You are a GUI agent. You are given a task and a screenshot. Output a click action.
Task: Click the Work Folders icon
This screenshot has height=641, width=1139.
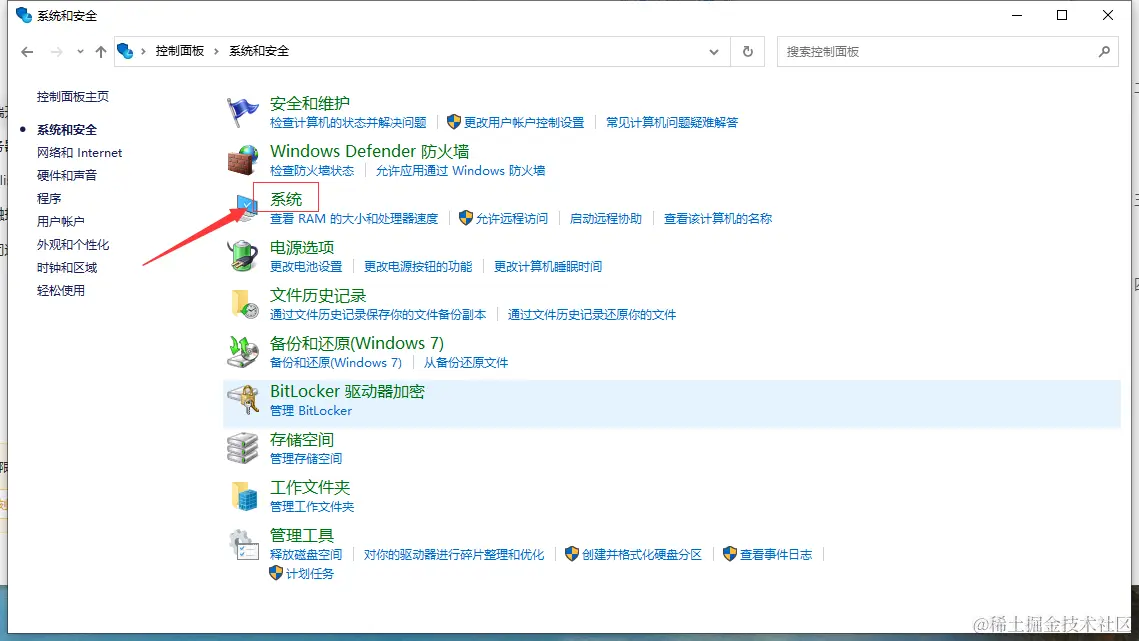244,496
